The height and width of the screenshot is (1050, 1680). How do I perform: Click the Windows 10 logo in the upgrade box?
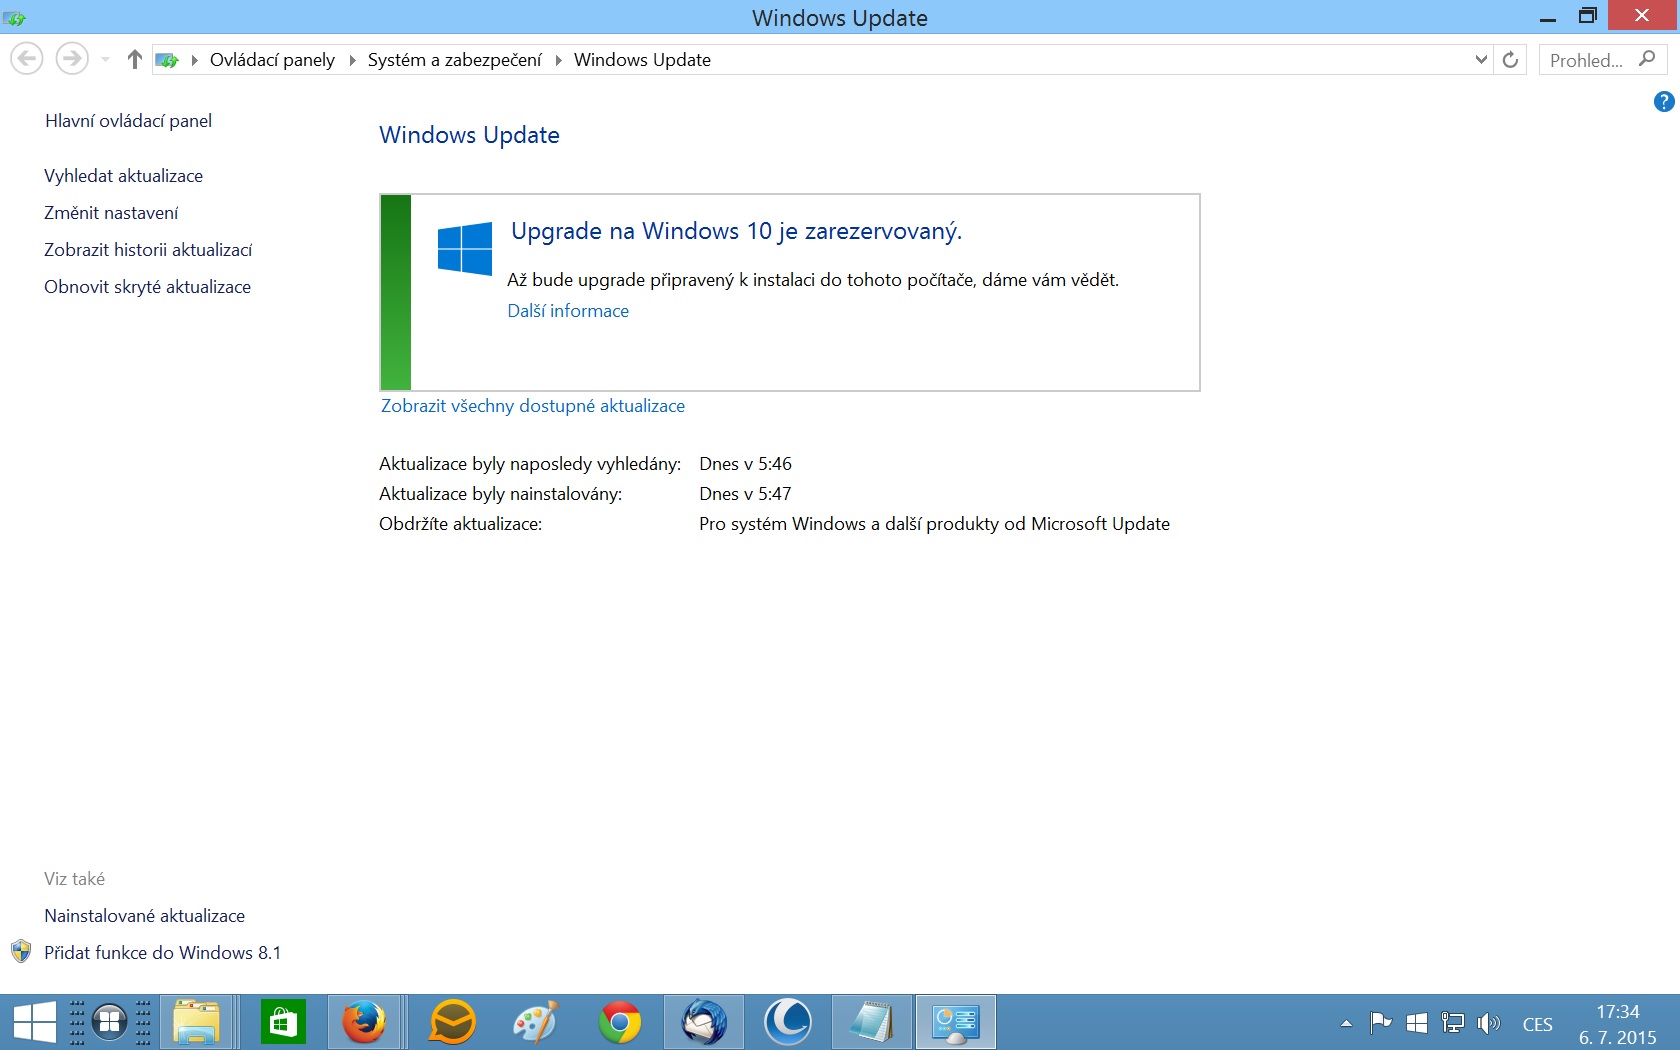pos(465,248)
